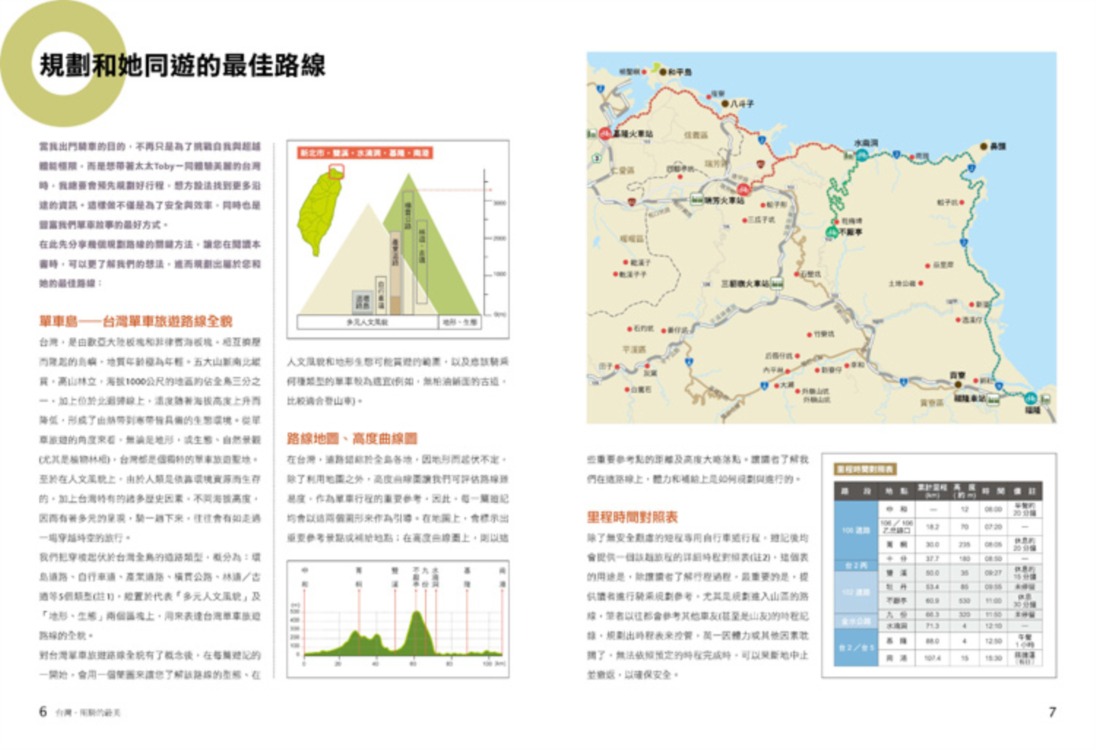Click the orange route label above the pyramid diagram
Screen dimensions: 1096x750
click(x=365, y=154)
